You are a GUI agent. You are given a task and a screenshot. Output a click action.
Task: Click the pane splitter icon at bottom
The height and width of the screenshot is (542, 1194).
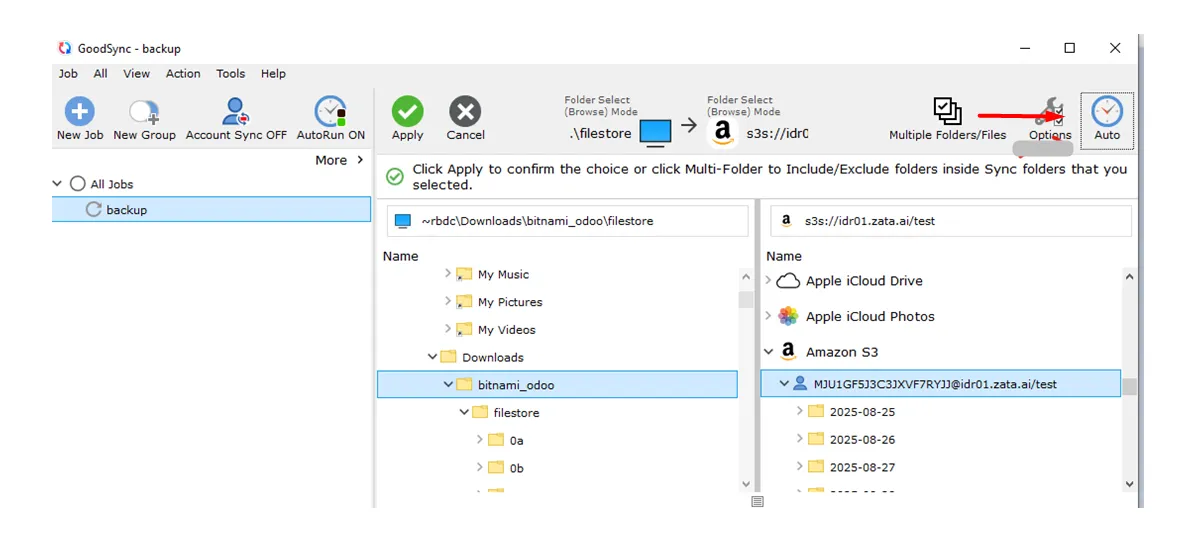[x=757, y=500]
